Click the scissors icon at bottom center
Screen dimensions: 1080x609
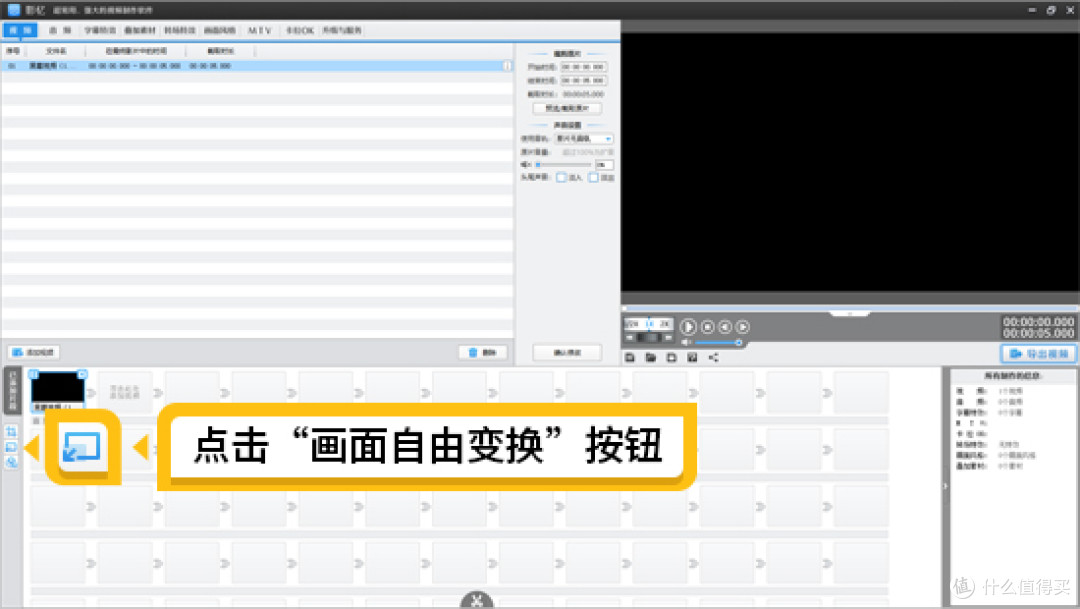click(x=477, y=601)
